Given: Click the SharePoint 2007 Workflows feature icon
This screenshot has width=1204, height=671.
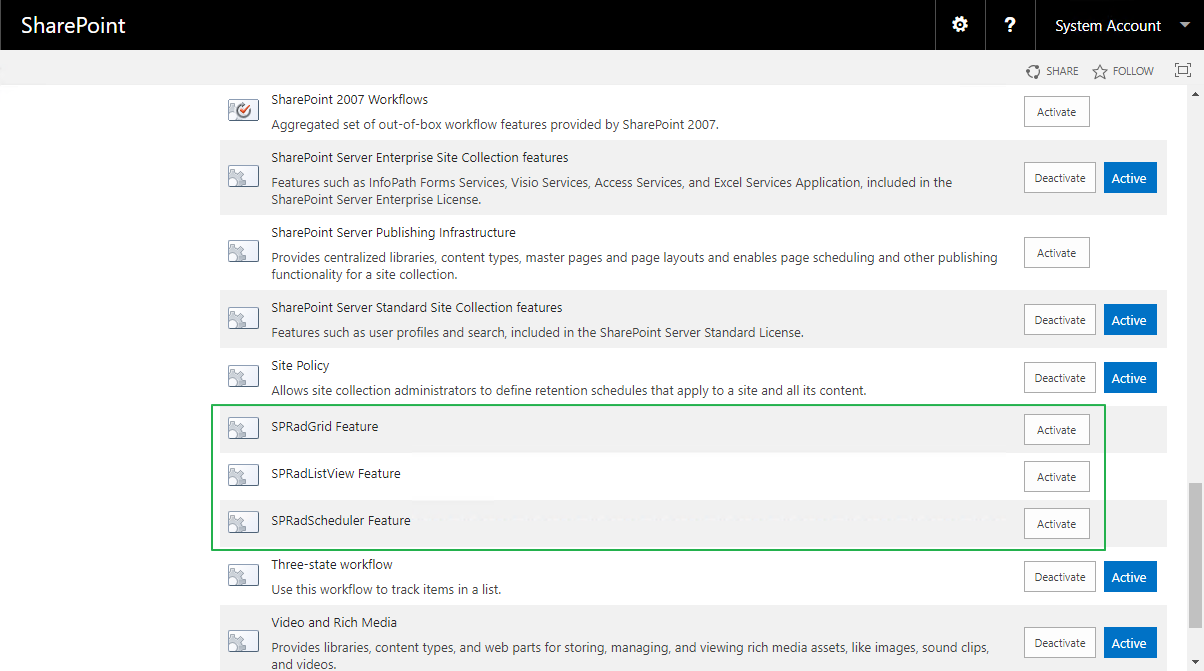Looking at the screenshot, I should pyautogui.click(x=243, y=111).
